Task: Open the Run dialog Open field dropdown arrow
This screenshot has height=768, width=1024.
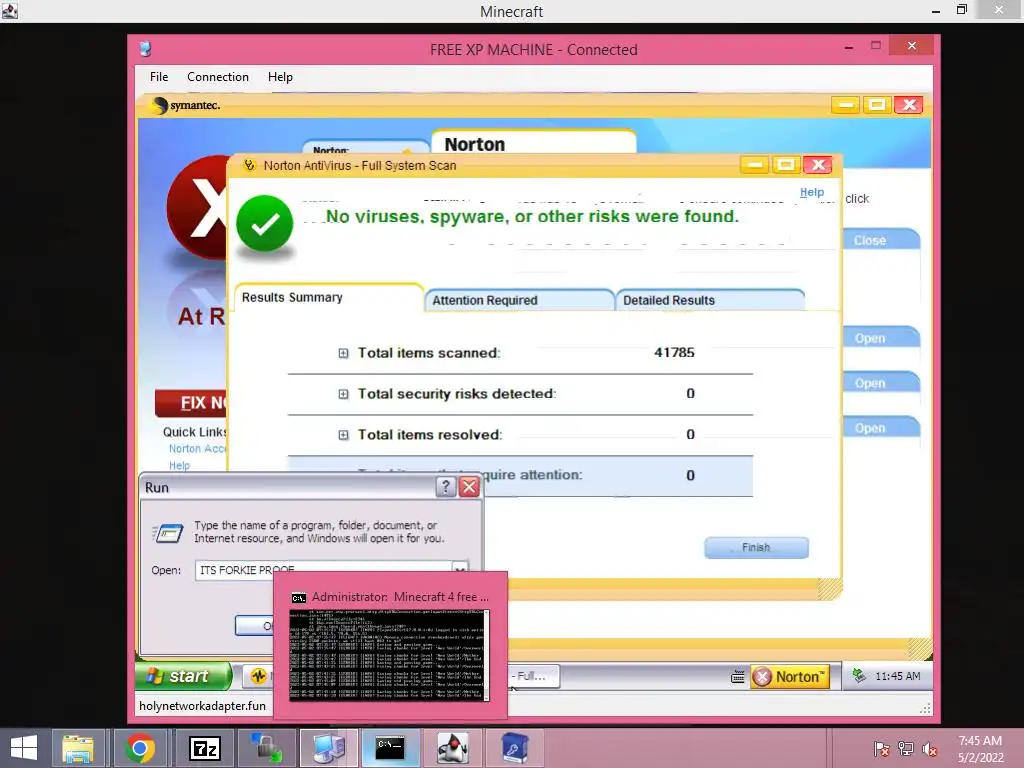Action: [x=460, y=570]
